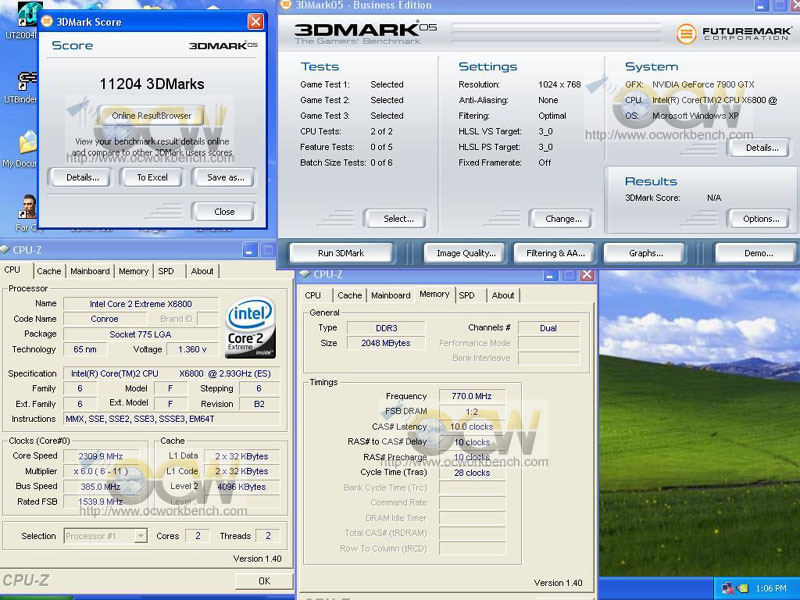The width and height of the screenshot is (800, 600).
Task: Click the "28 clocks" cycle time value
Action: click(472, 473)
